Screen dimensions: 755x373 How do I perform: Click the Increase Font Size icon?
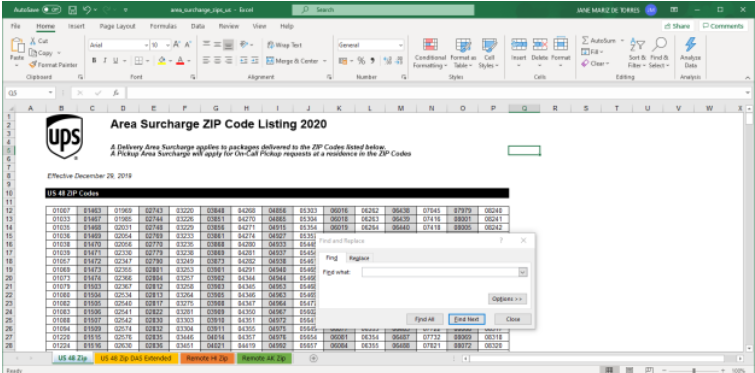click(177, 45)
